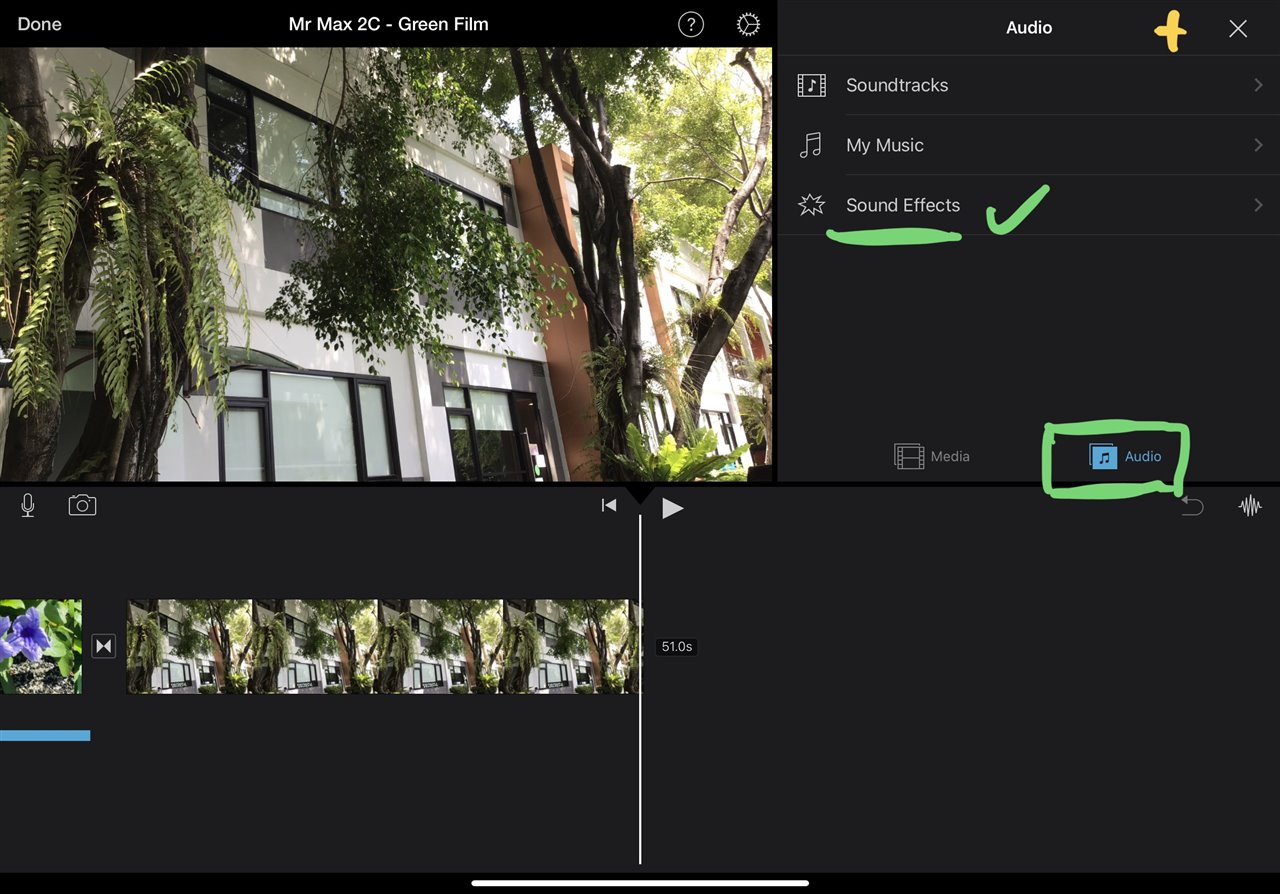Tap the project title Mr Max 2C - Green Film
The height and width of the screenshot is (894, 1280).
click(389, 24)
